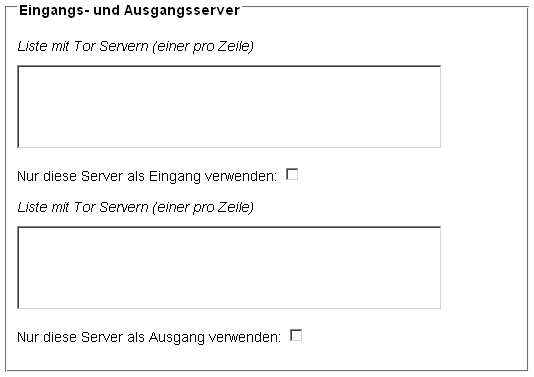This screenshot has width=534, height=377.
Task: Focus the entry server list text box
Action: [229, 107]
